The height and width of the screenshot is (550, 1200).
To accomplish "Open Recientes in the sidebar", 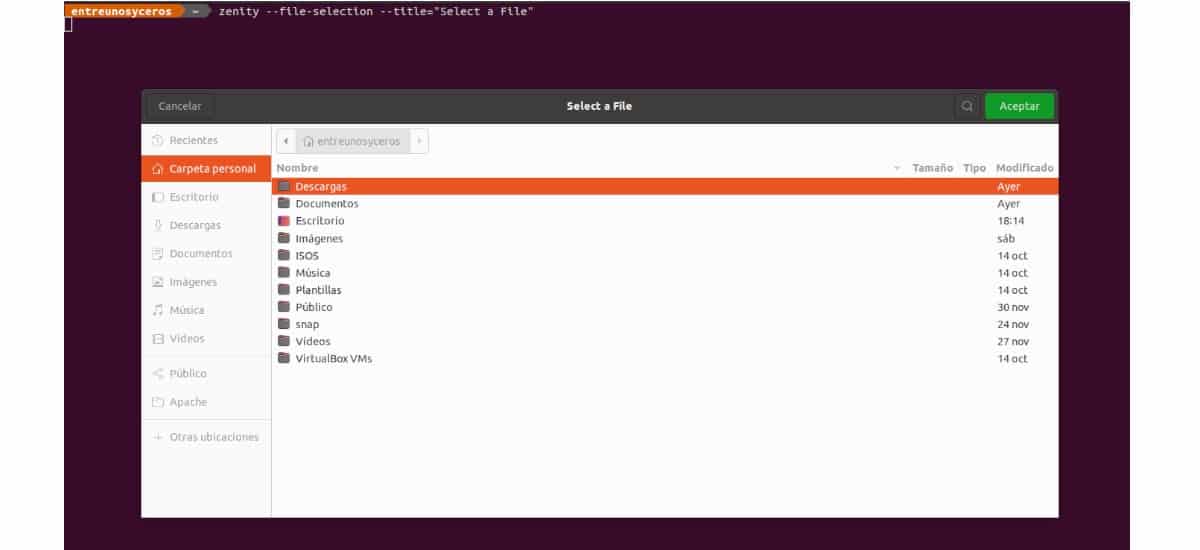I will point(193,141).
